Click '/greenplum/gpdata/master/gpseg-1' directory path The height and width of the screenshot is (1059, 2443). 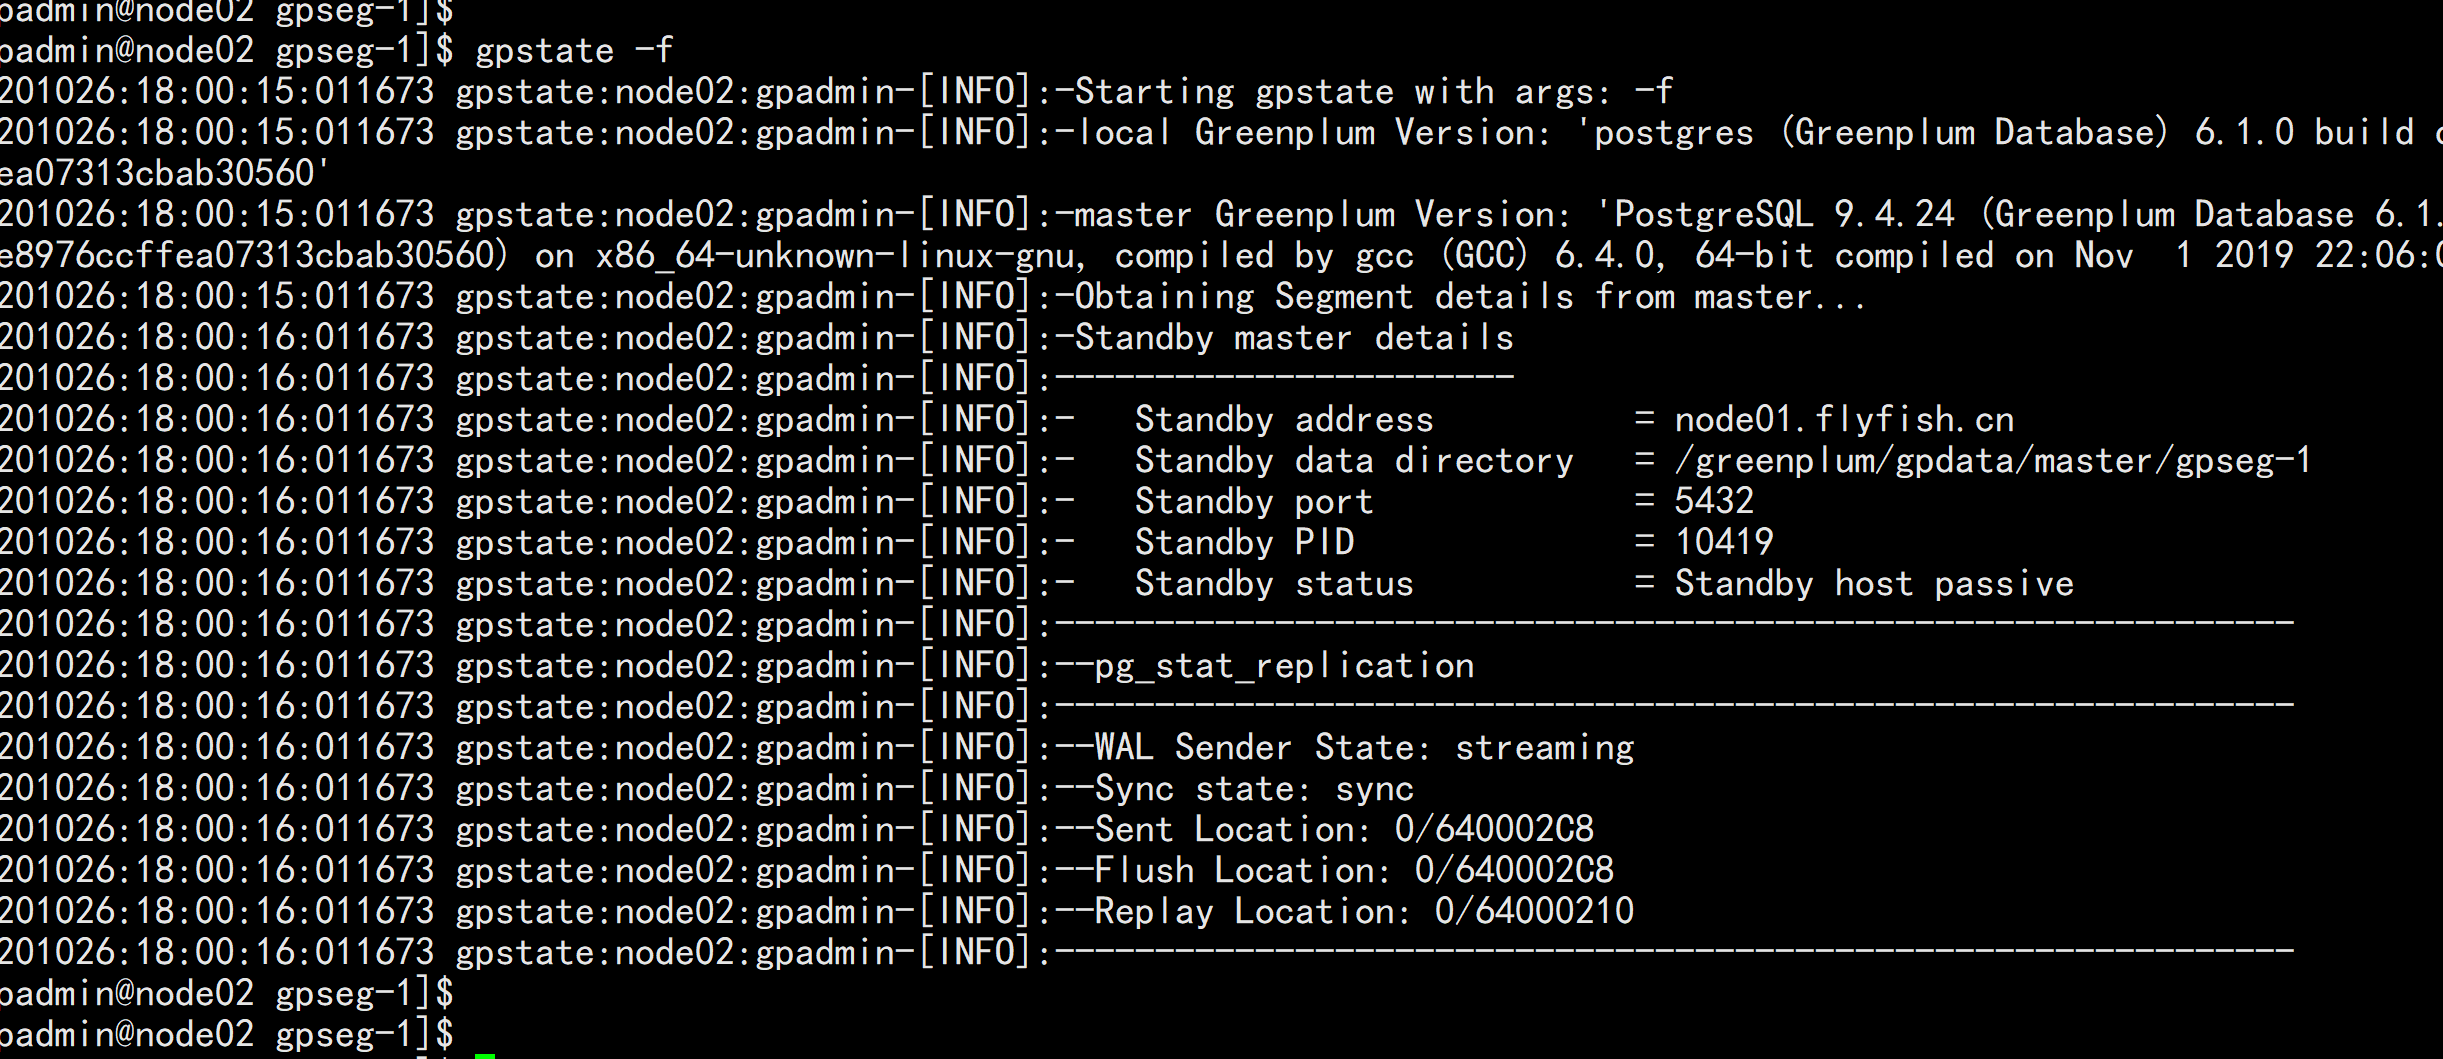(x=1993, y=461)
